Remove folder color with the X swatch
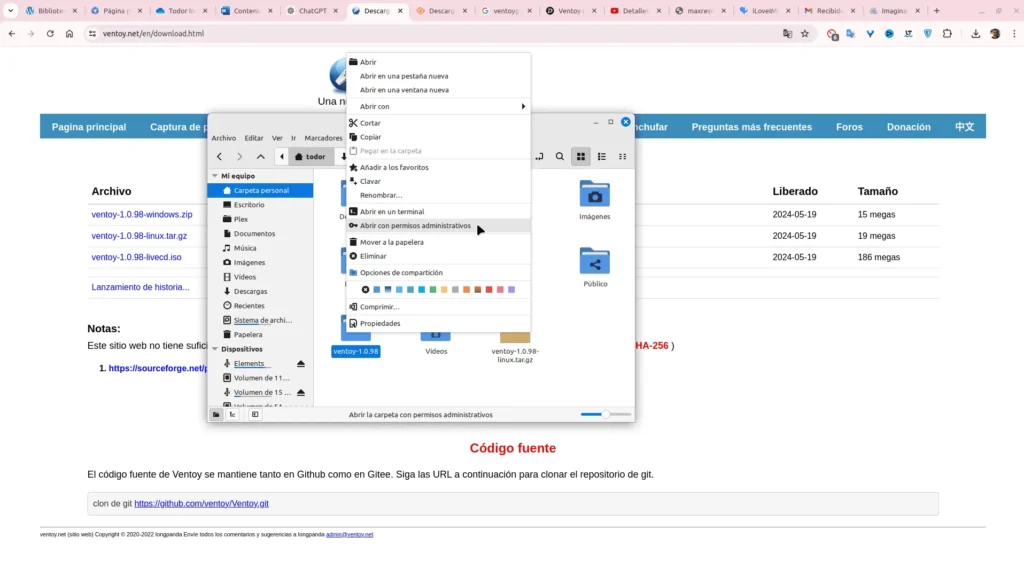The width and height of the screenshot is (1024, 577). point(365,290)
